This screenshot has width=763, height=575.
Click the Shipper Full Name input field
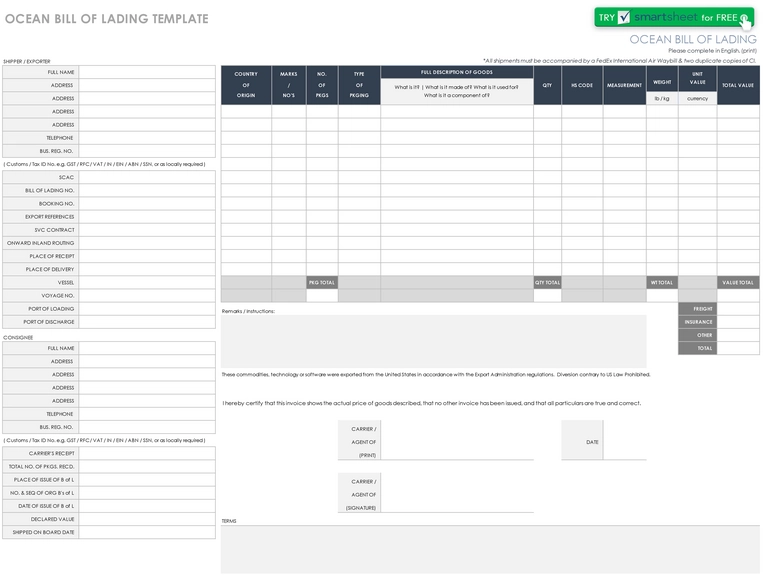(147, 72)
